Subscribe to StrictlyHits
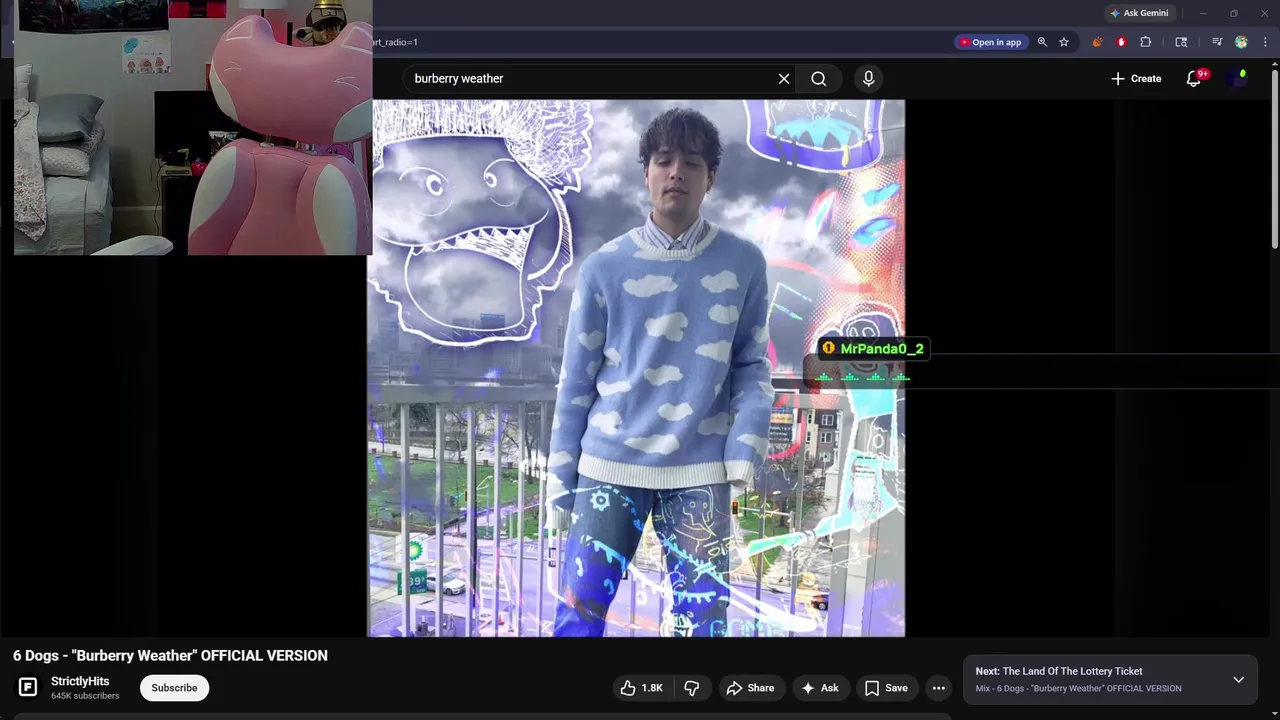1280x720 pixels. (x=174, y=688)
